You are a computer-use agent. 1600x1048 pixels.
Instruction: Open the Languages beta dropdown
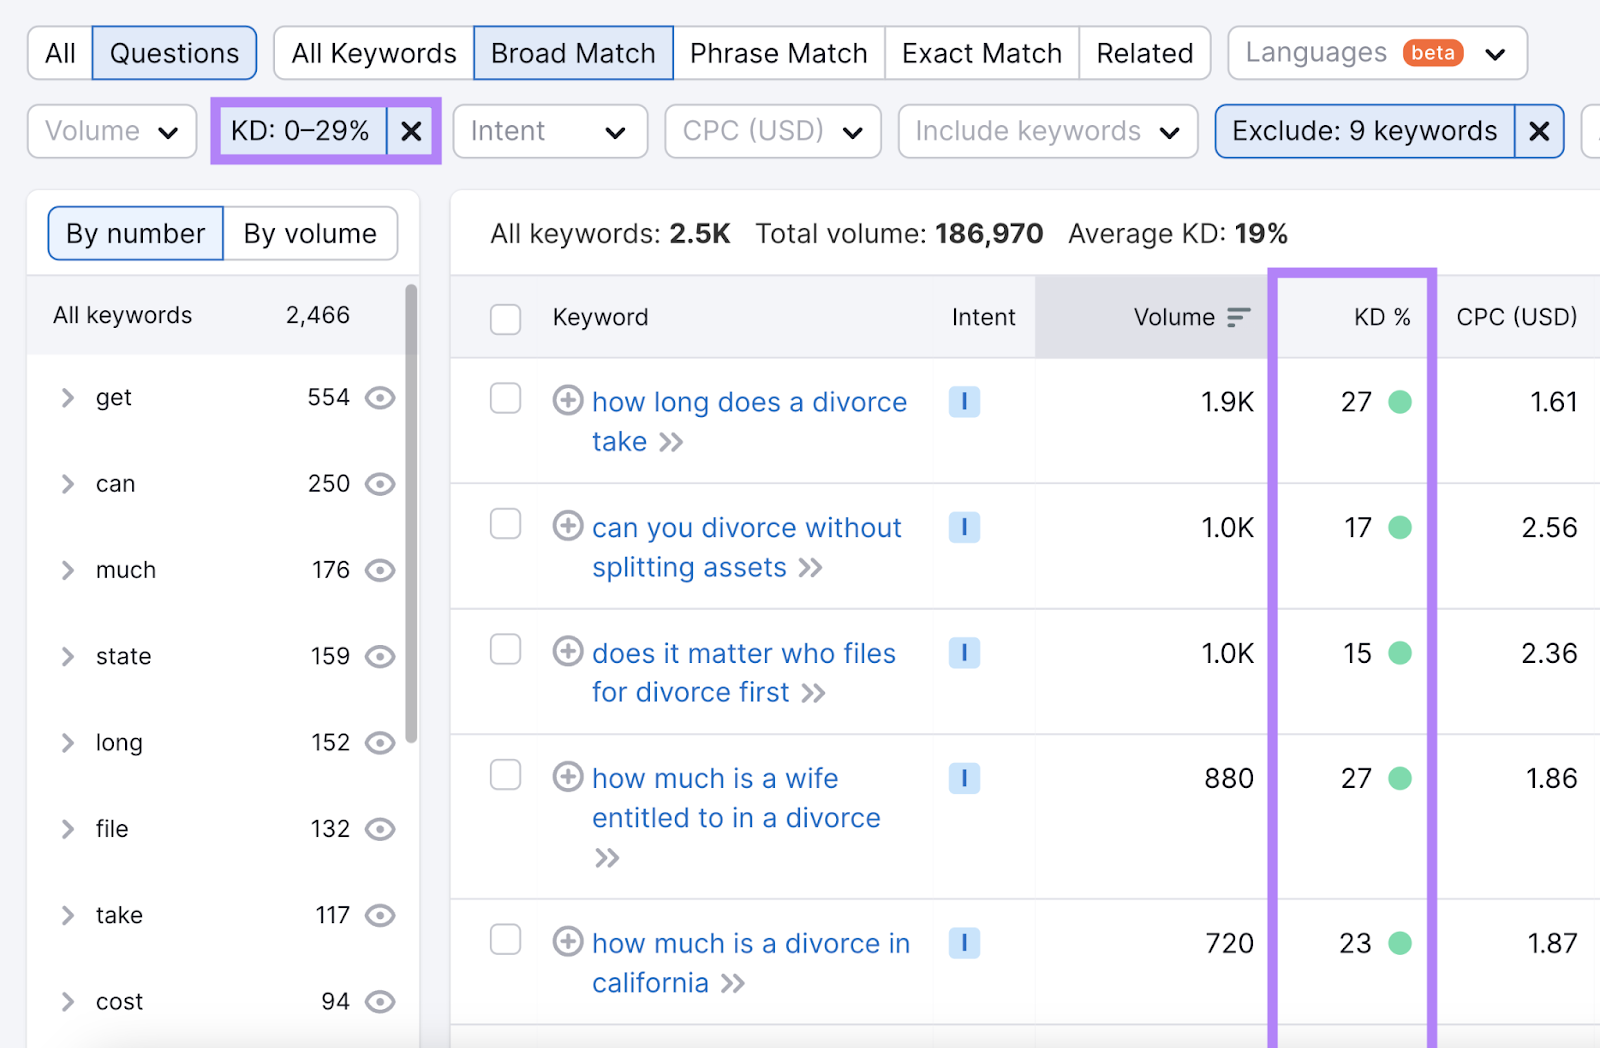(x=1377, y=53)
